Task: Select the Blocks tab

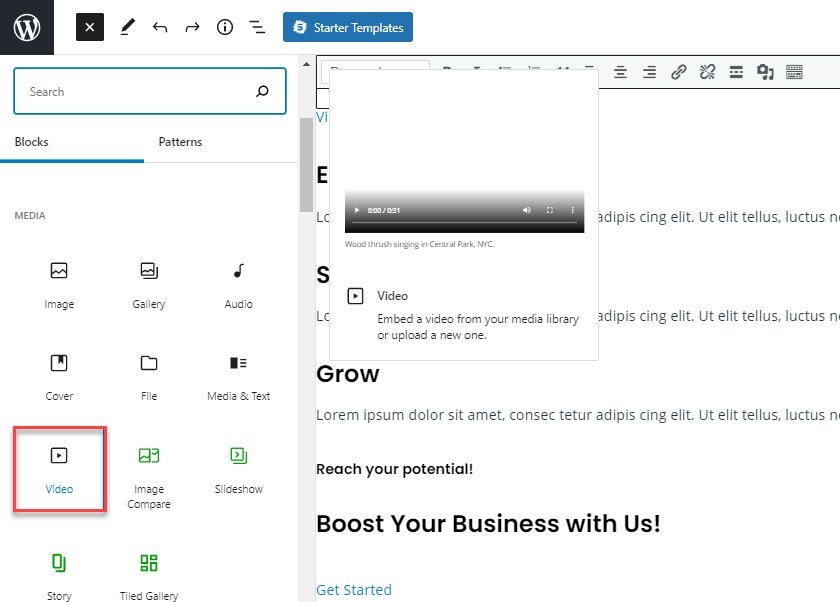Action: click(32, 142)
